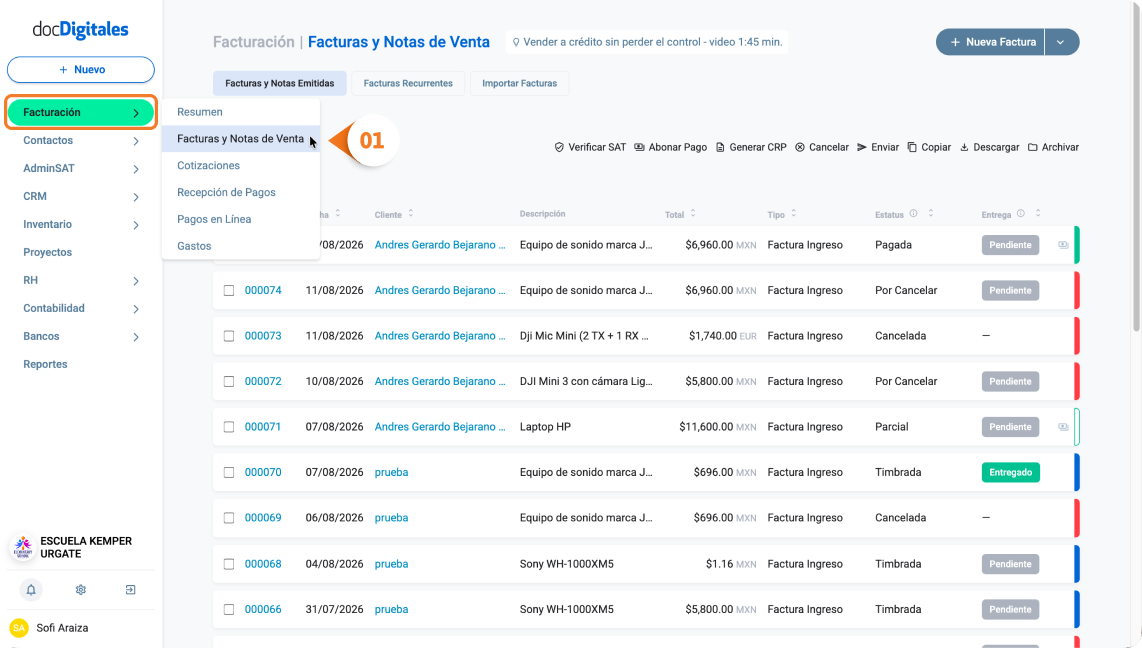The image size is (1142, 648).
Task: Open notifications bell icon
Action: click(x=31, y=590)
